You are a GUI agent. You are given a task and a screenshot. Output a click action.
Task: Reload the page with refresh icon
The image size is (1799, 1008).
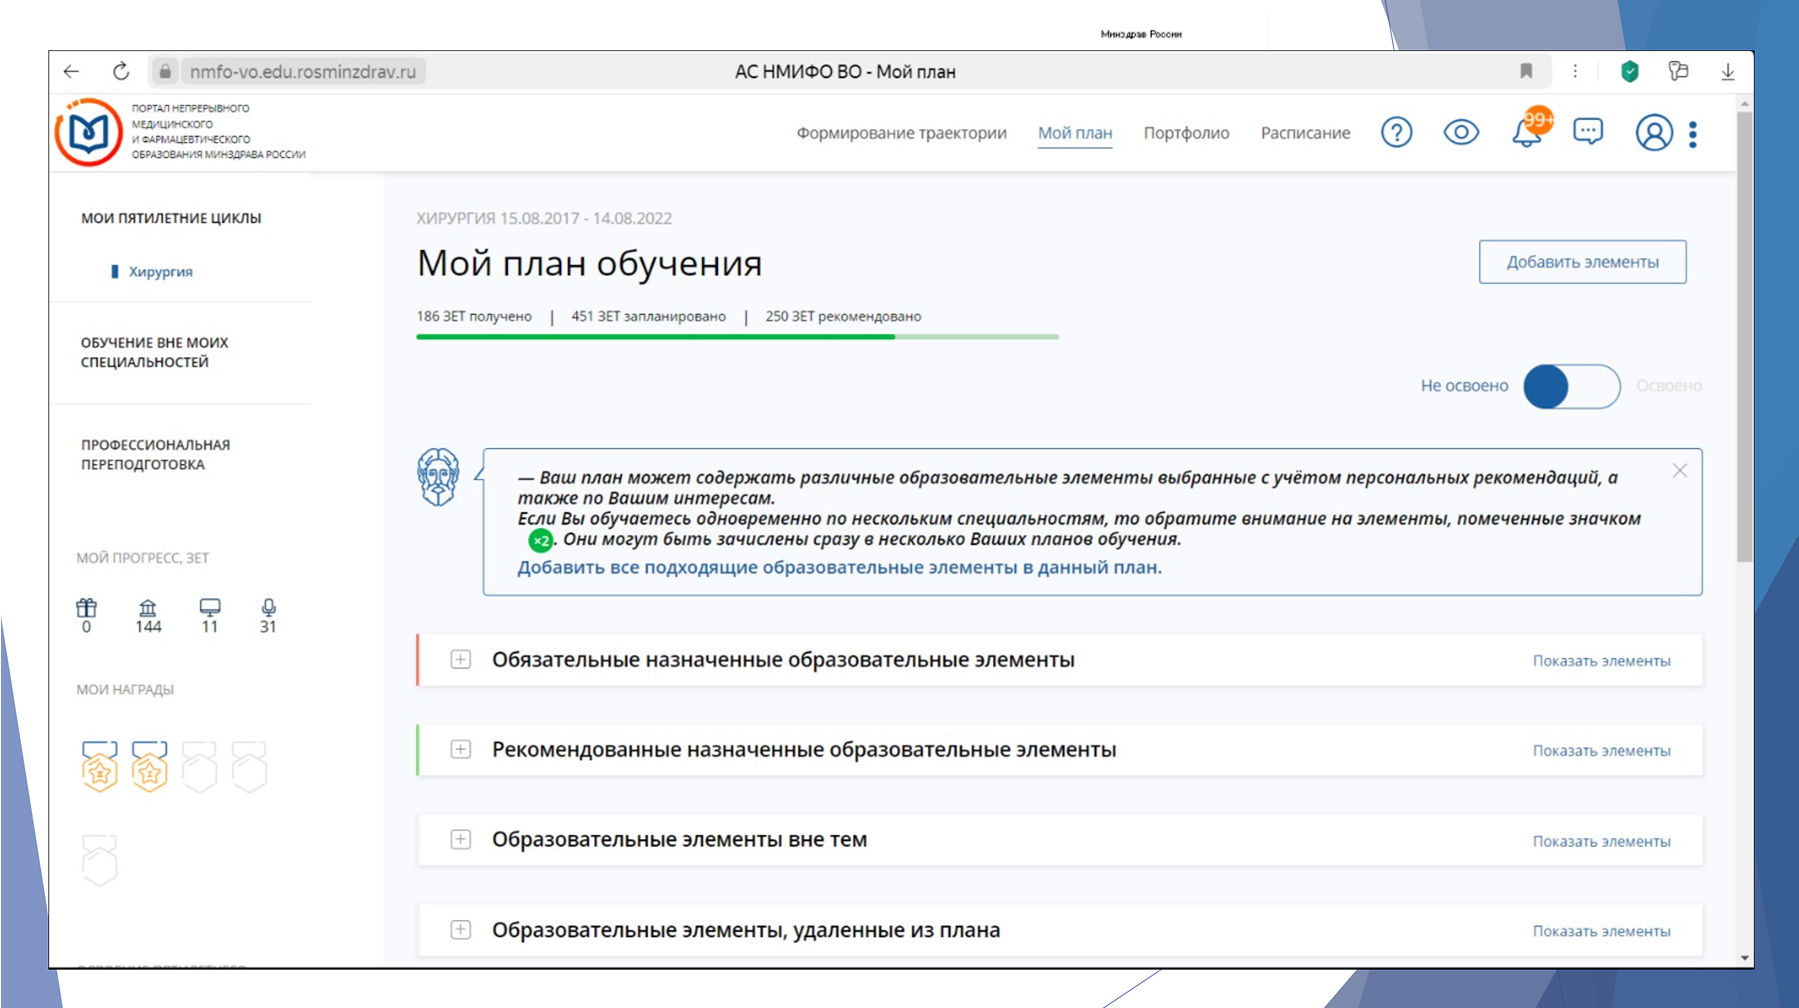coord(121,71)
